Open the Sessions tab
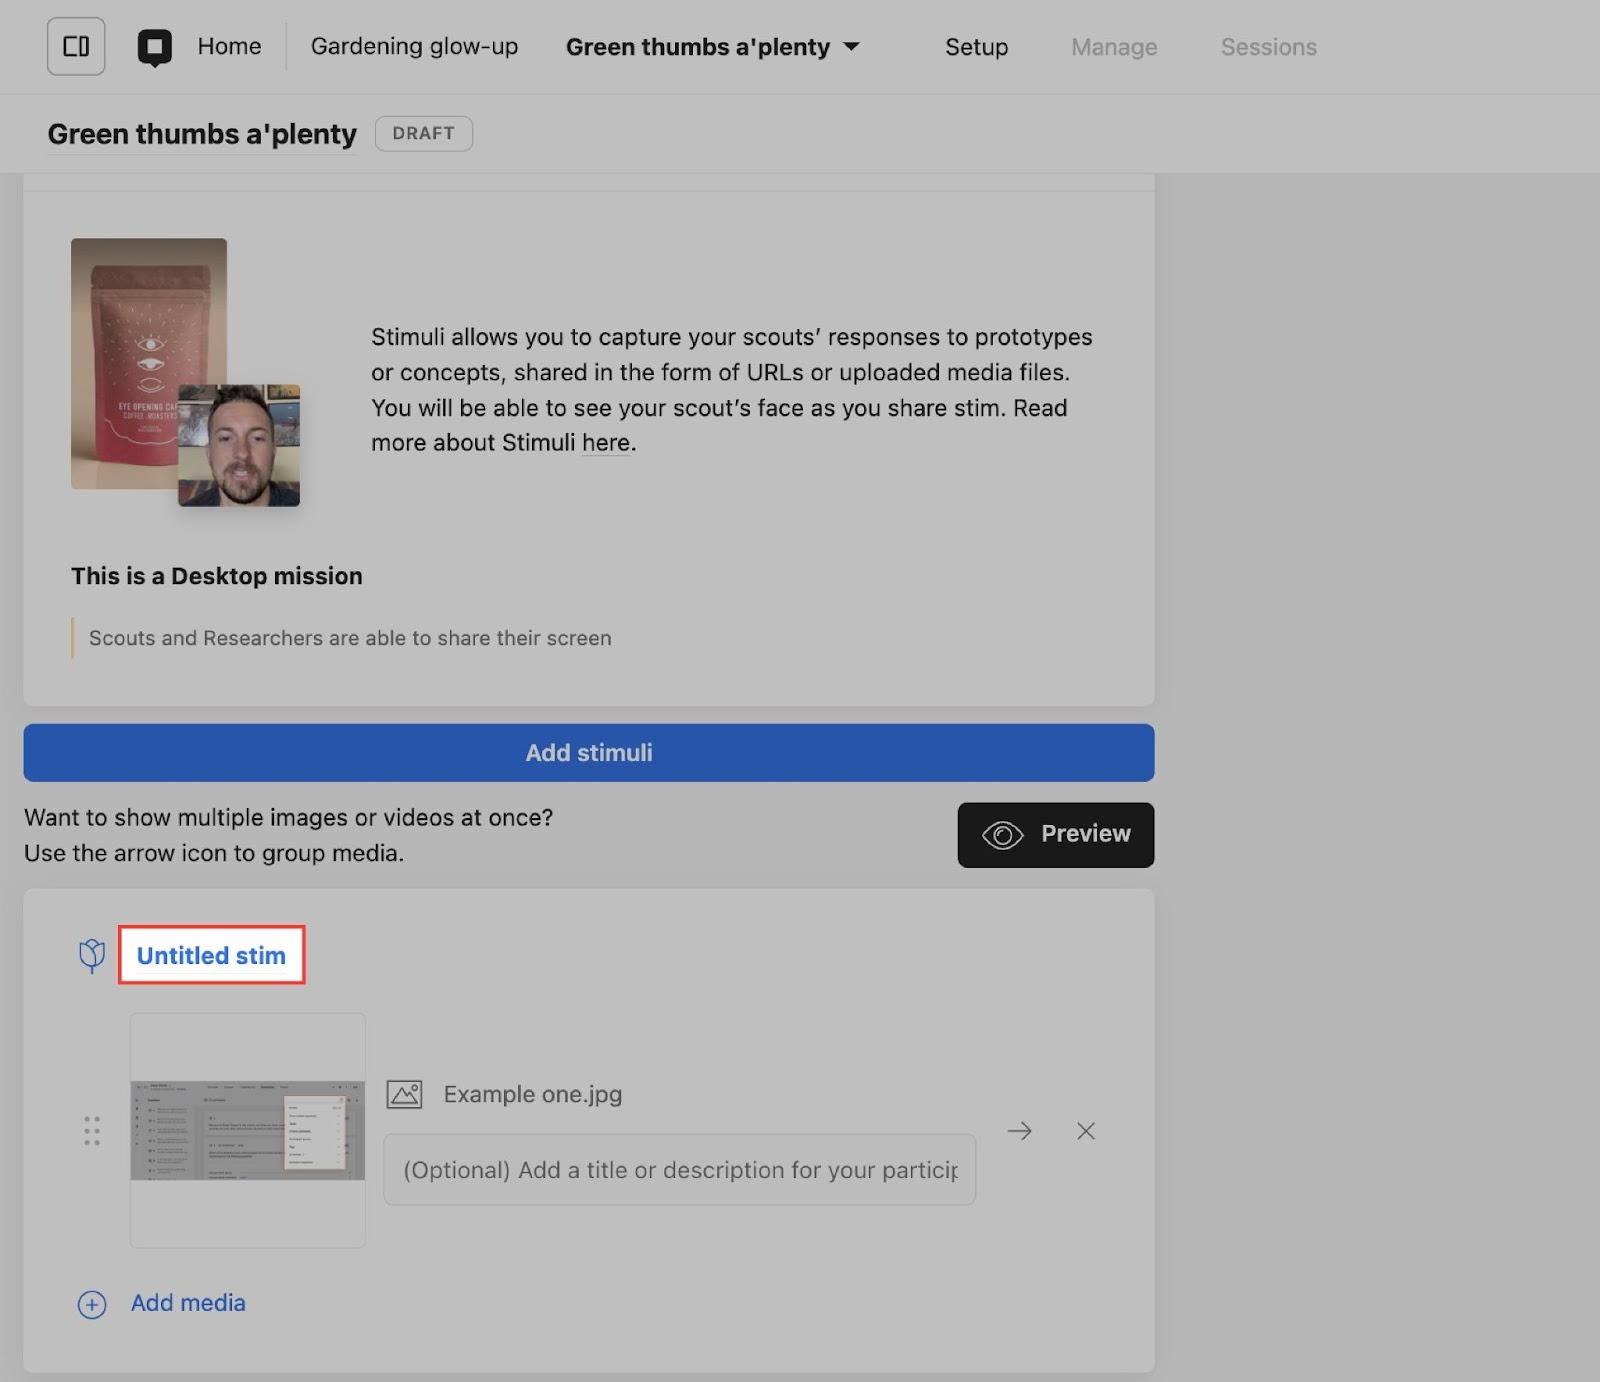This screenshot has width=1600, height=1382. 1268,47
